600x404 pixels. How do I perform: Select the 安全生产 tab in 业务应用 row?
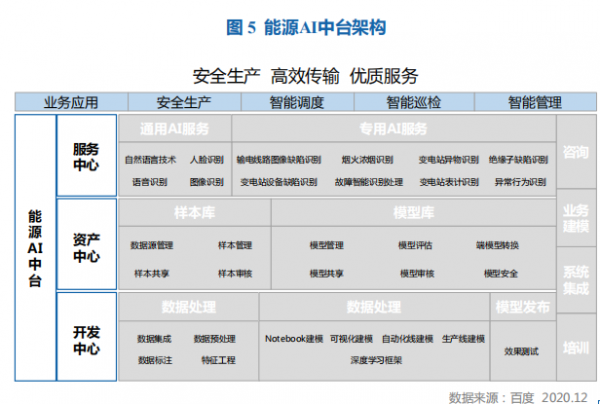(x=185, y=101)
